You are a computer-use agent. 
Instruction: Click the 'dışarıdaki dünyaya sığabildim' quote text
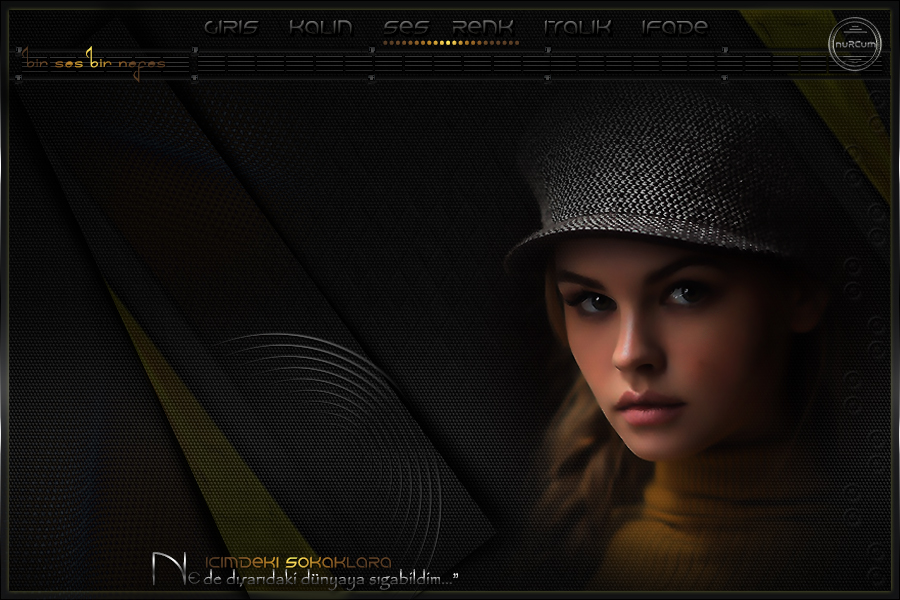pos(330,579)
